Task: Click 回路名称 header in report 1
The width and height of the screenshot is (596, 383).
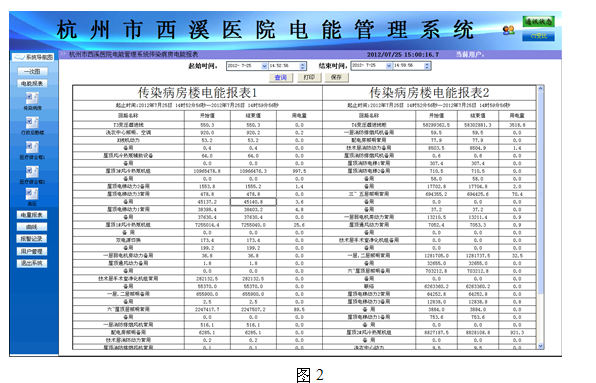Action: click(128, 116)
